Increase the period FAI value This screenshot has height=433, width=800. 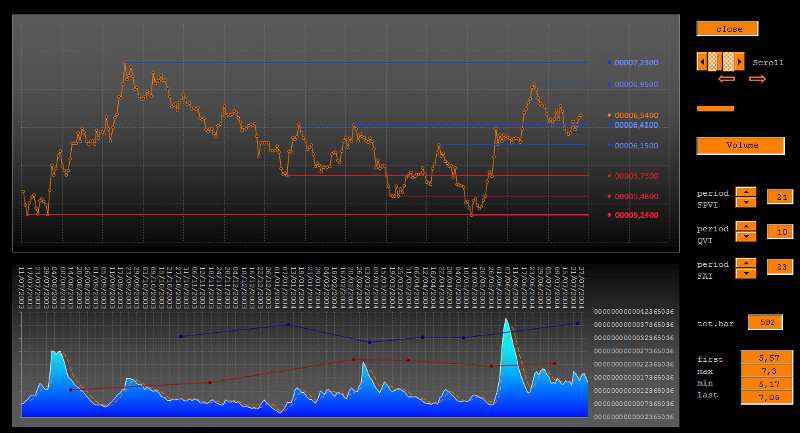(745, 262)
